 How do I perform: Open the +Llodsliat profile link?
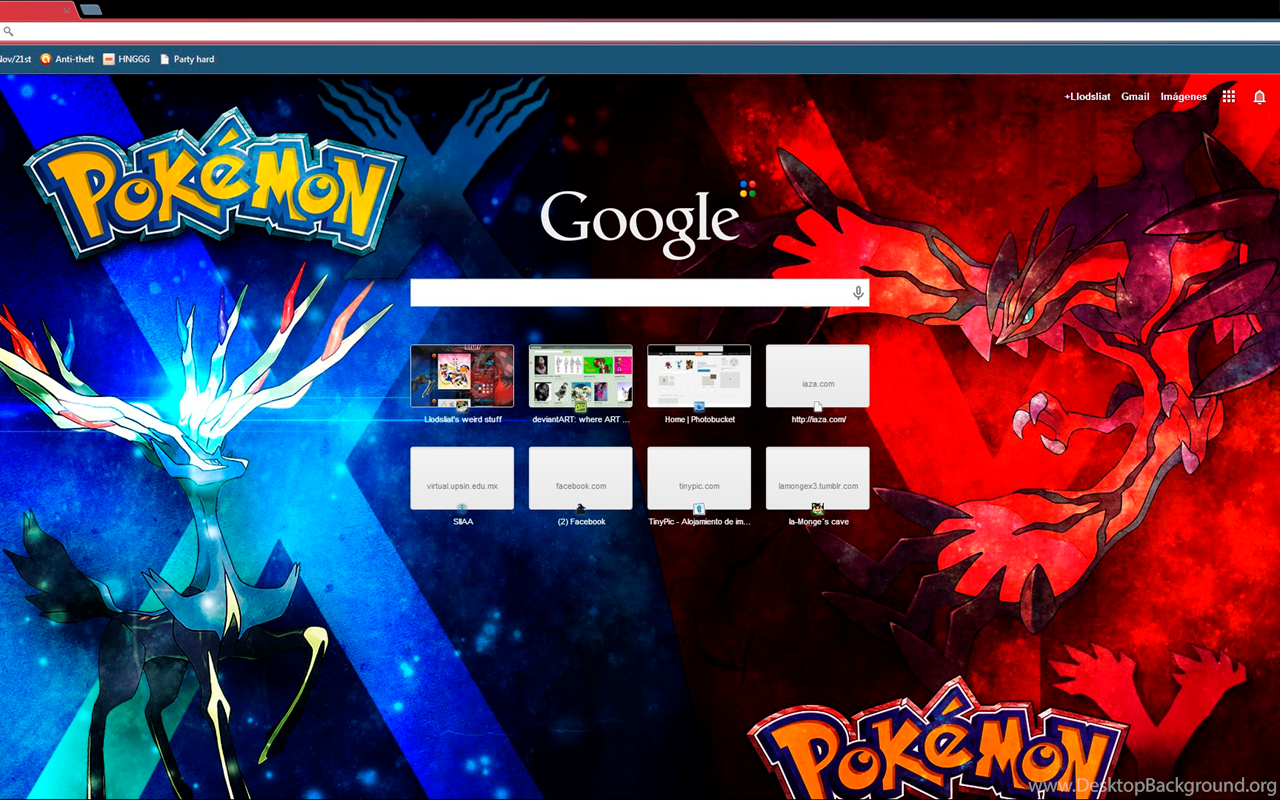click(1088, 97)
